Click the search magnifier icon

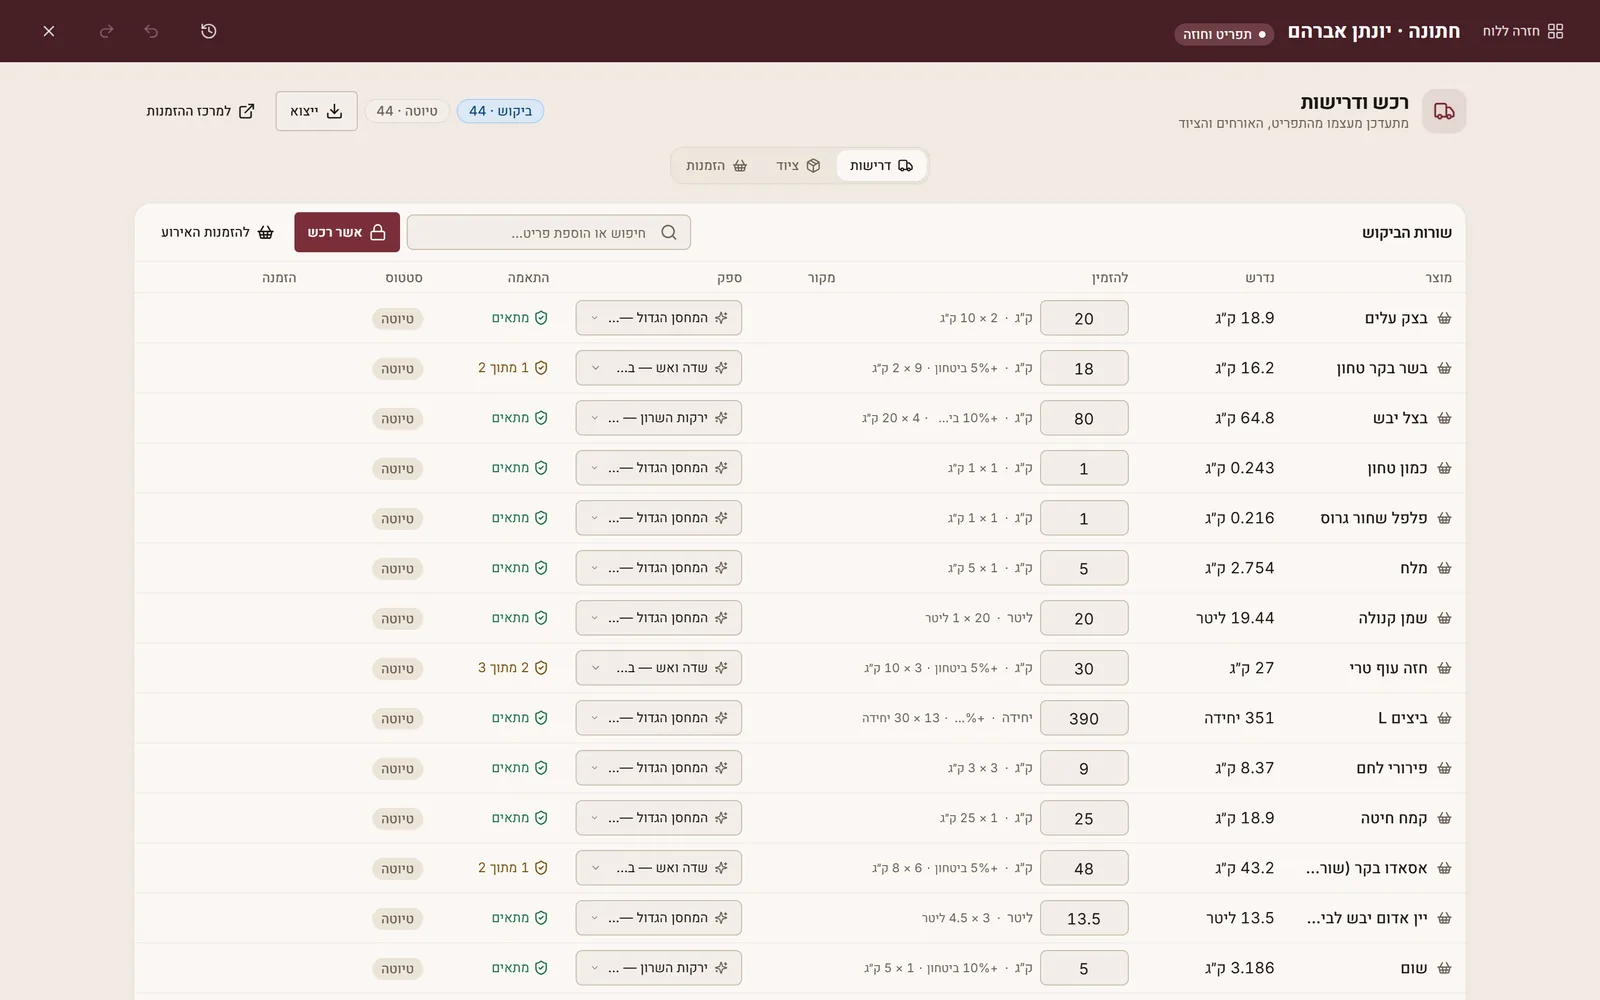pyautogui.click(x=669, y=232)
